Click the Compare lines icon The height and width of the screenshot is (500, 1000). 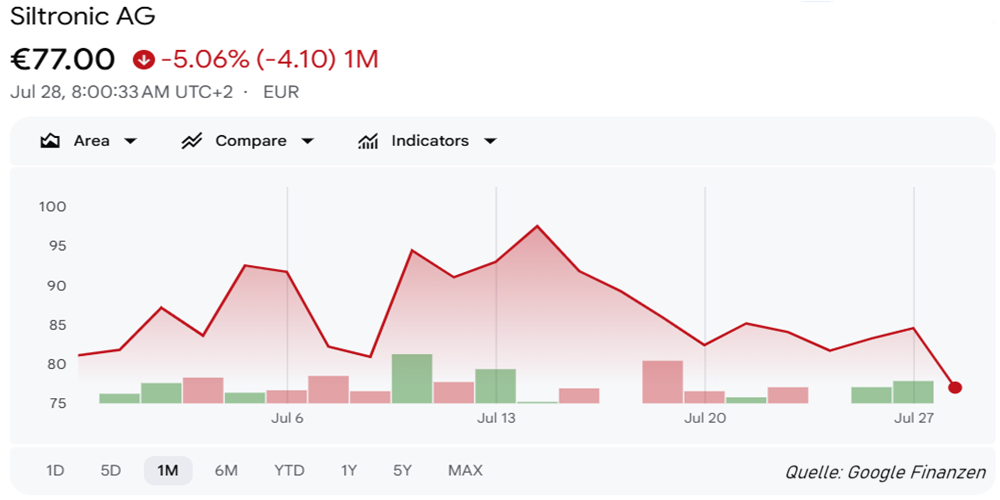coord(191,141)
